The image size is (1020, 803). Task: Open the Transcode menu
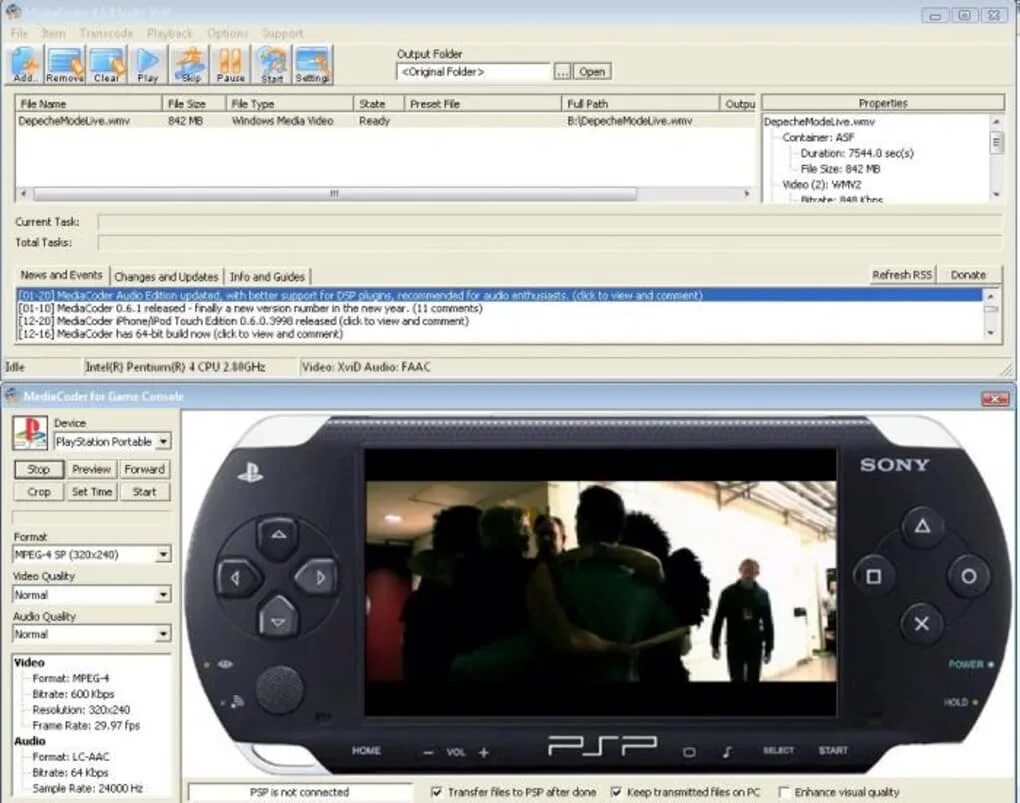pos(107,33)
